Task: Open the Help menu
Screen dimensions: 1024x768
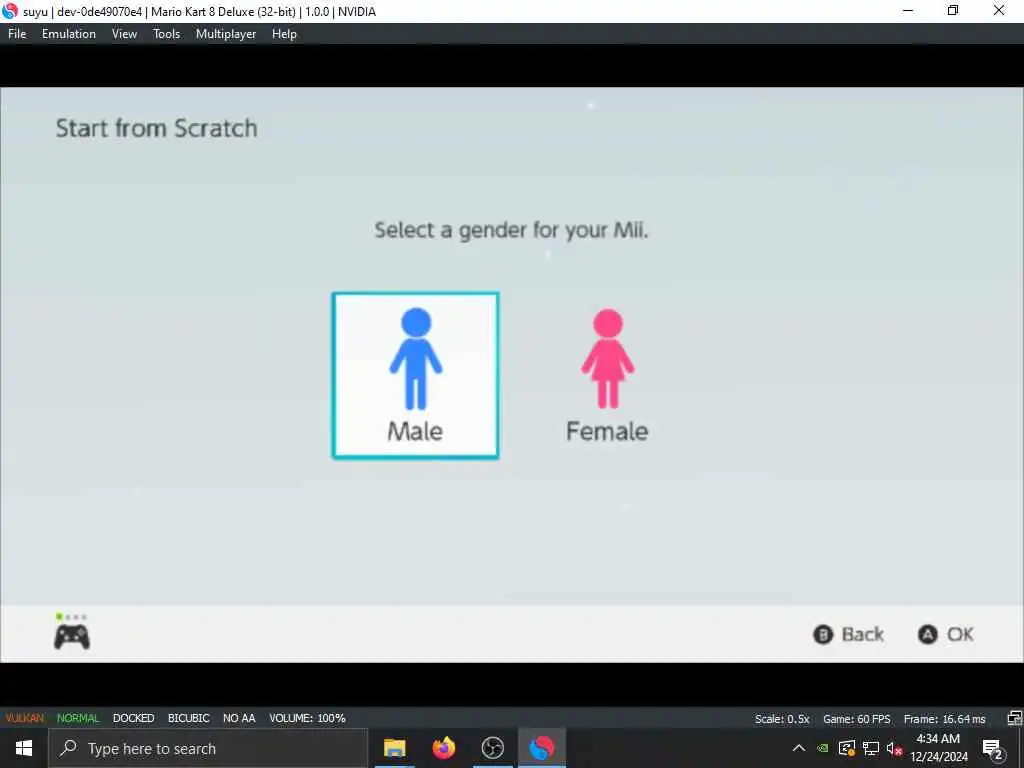Action: coord(284,34)
